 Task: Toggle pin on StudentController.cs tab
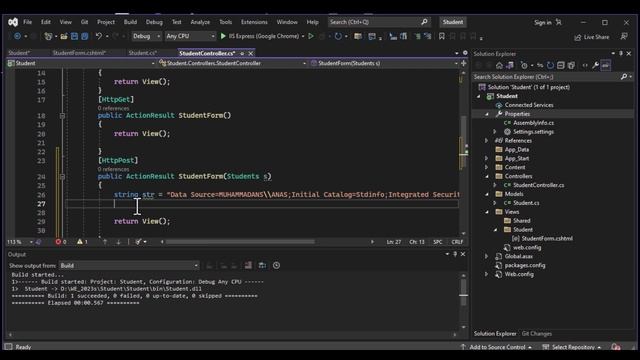[x=242, y=53]
